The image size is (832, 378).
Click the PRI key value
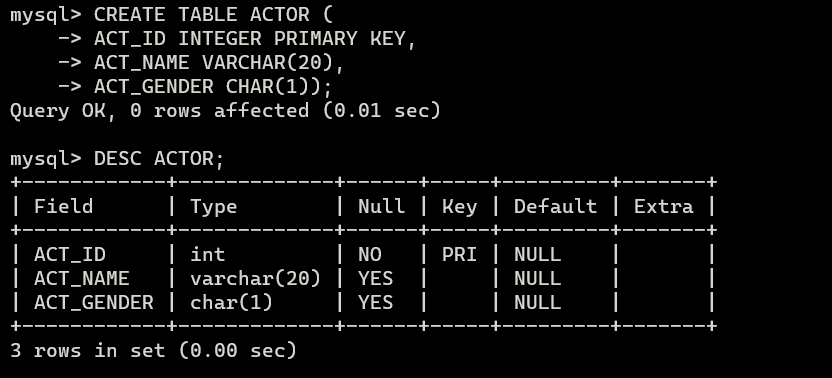pos(460,255)
